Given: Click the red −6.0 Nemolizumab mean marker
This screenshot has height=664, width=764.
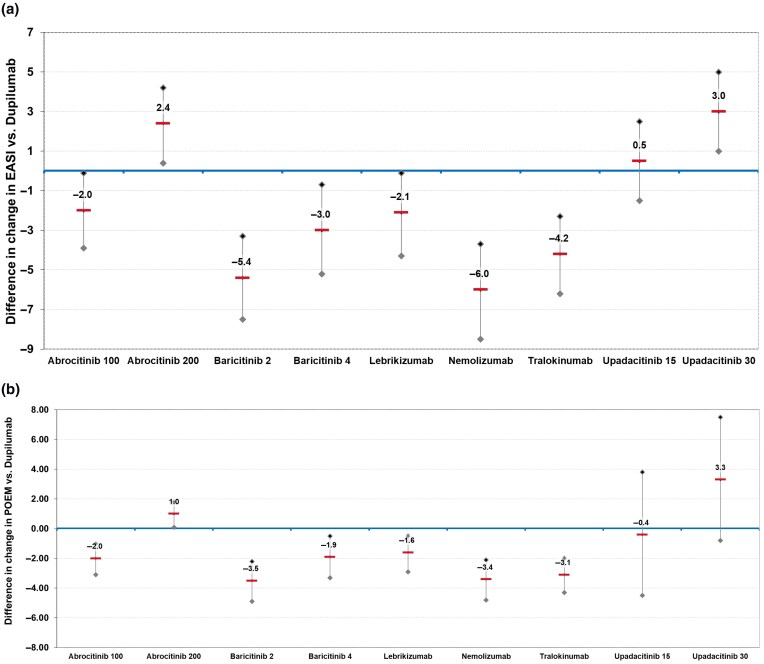Looking at the screenshot, I should [481, 289].
